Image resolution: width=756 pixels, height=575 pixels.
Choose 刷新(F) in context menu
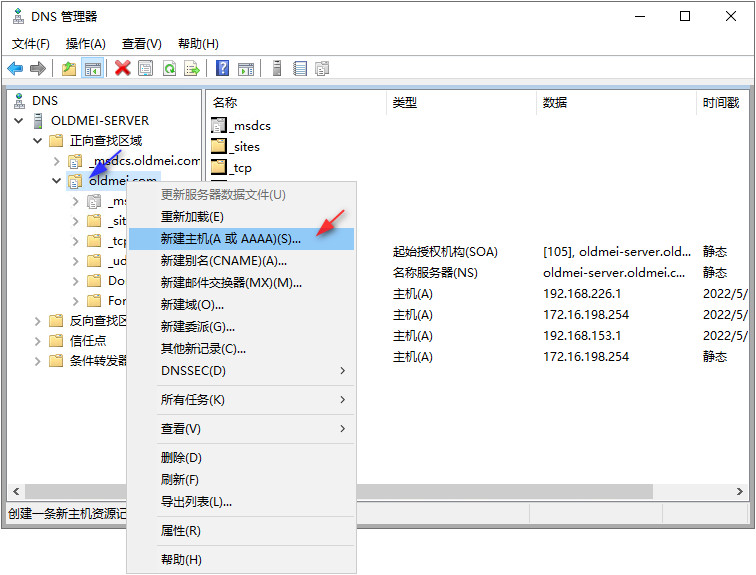pos(241,480)
